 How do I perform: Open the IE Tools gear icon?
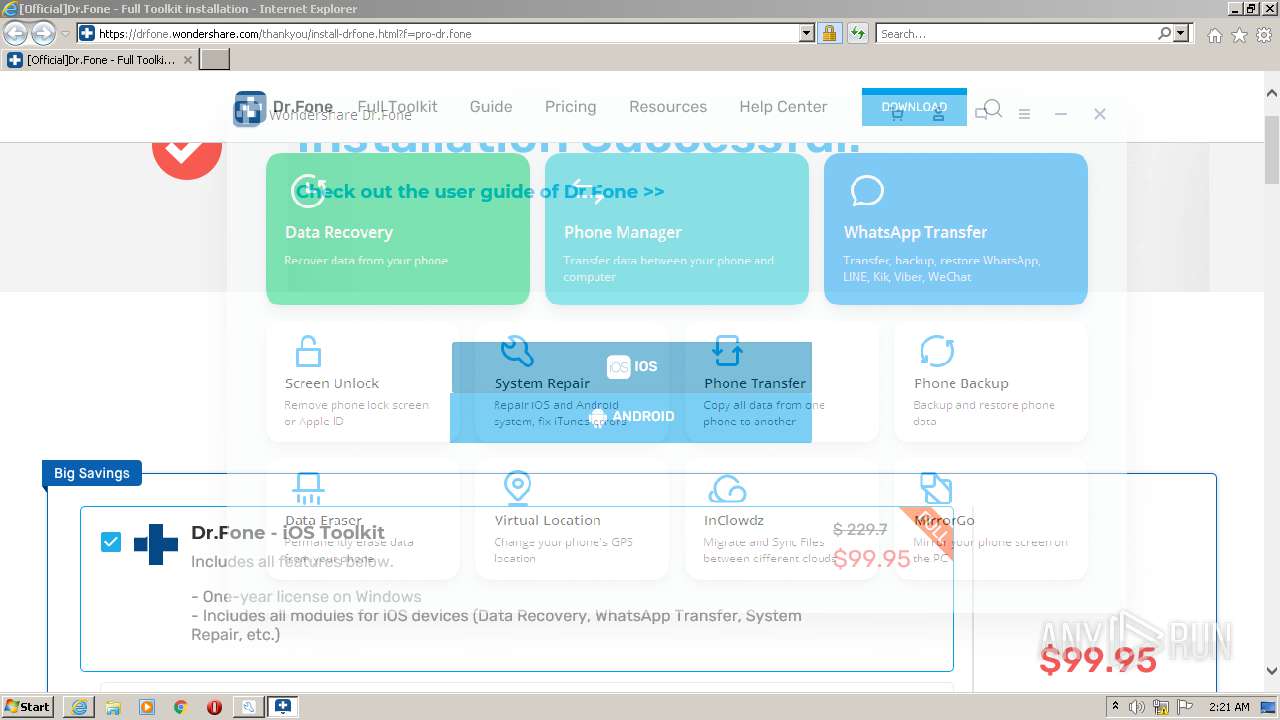point(1264,35)
